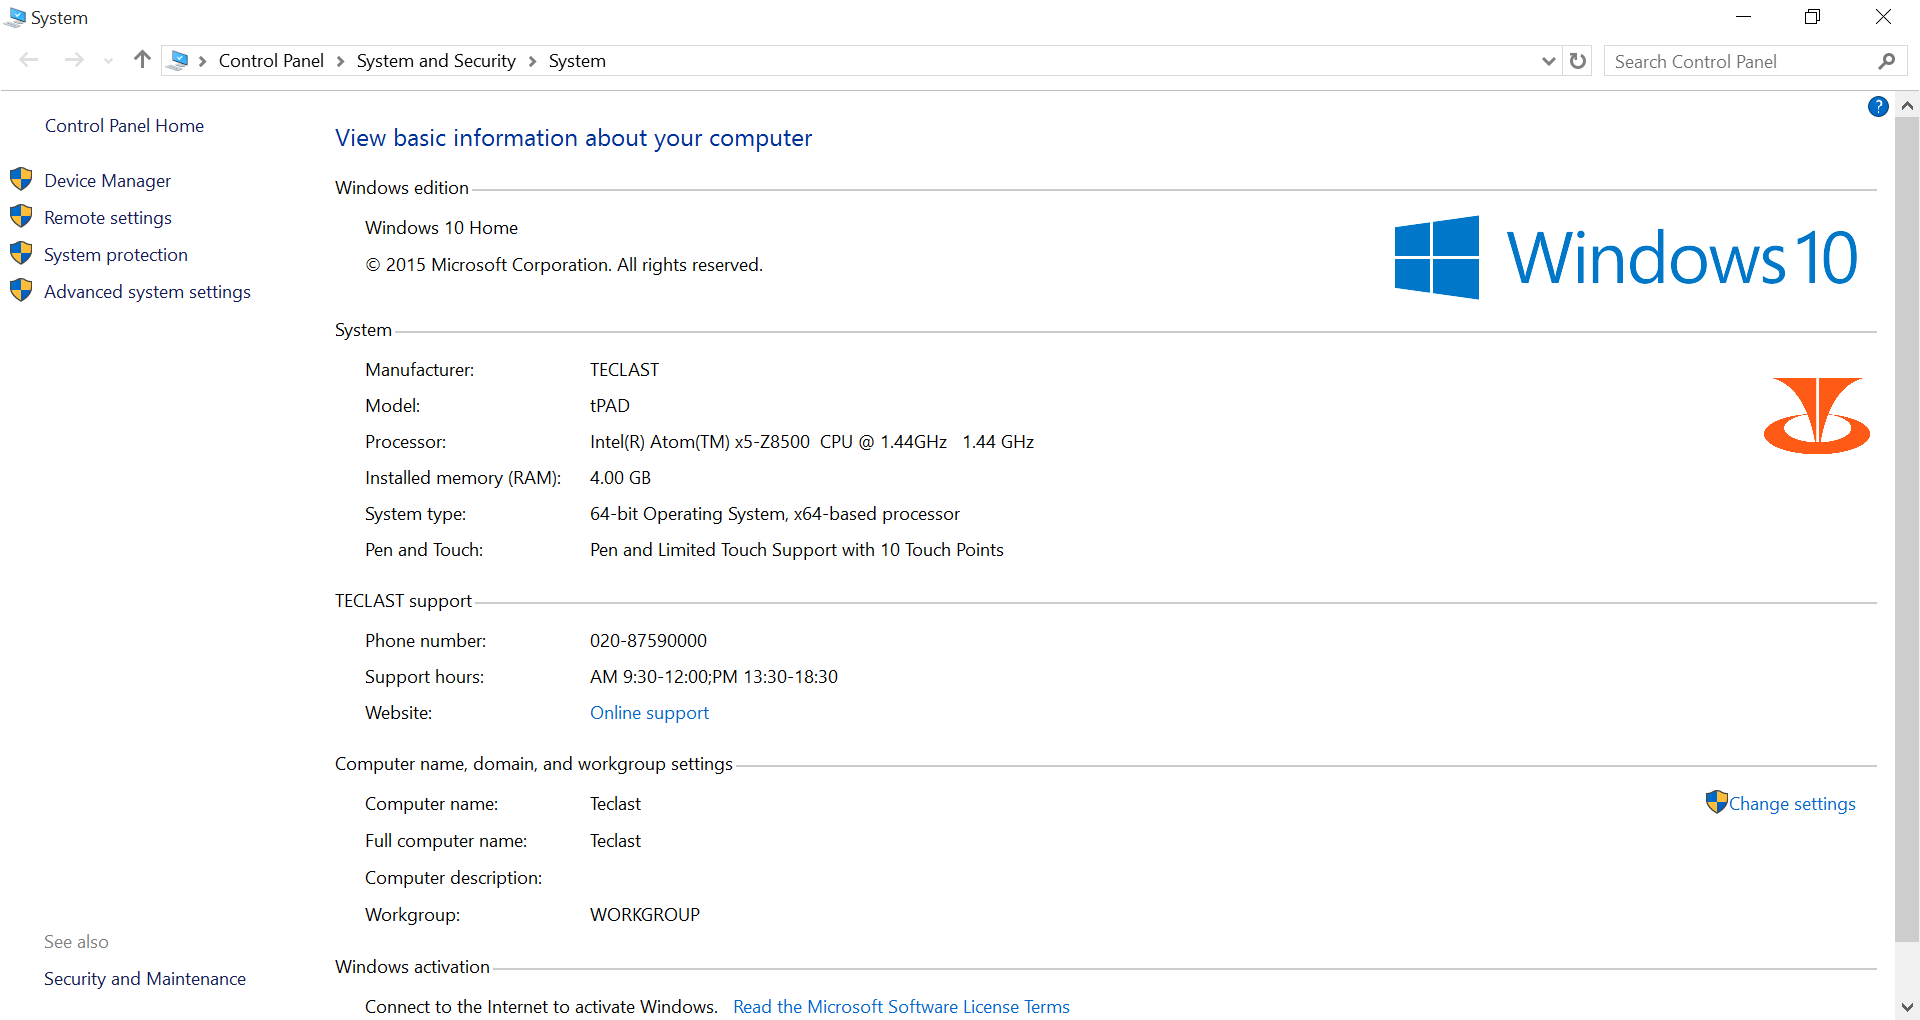Screen dimensions: 1920x1020
Task: Click the Advanced system settings shield icon
Action: click(x=21, y=291)
